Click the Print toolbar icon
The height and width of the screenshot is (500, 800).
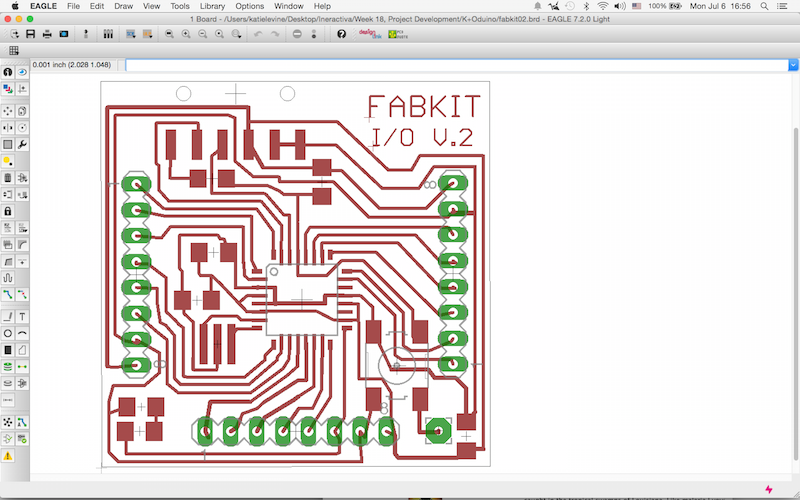pos(47,34)
